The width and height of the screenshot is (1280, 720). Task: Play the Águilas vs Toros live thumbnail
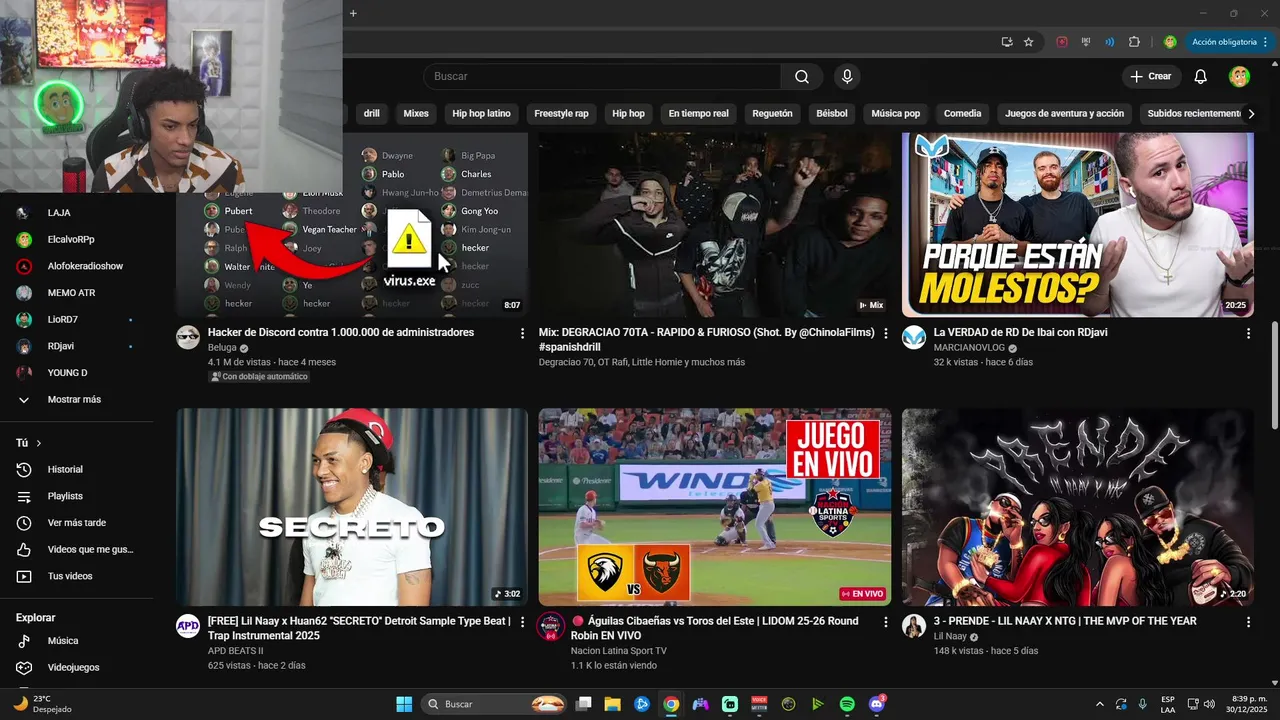click(x=715, y=507)
